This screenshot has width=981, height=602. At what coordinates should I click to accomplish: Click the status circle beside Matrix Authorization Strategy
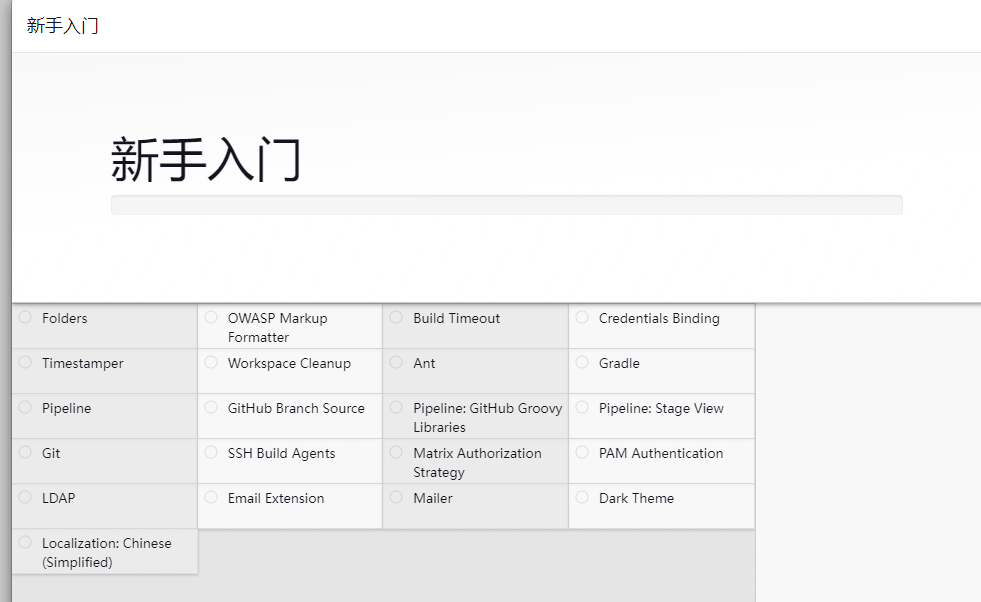396,452
